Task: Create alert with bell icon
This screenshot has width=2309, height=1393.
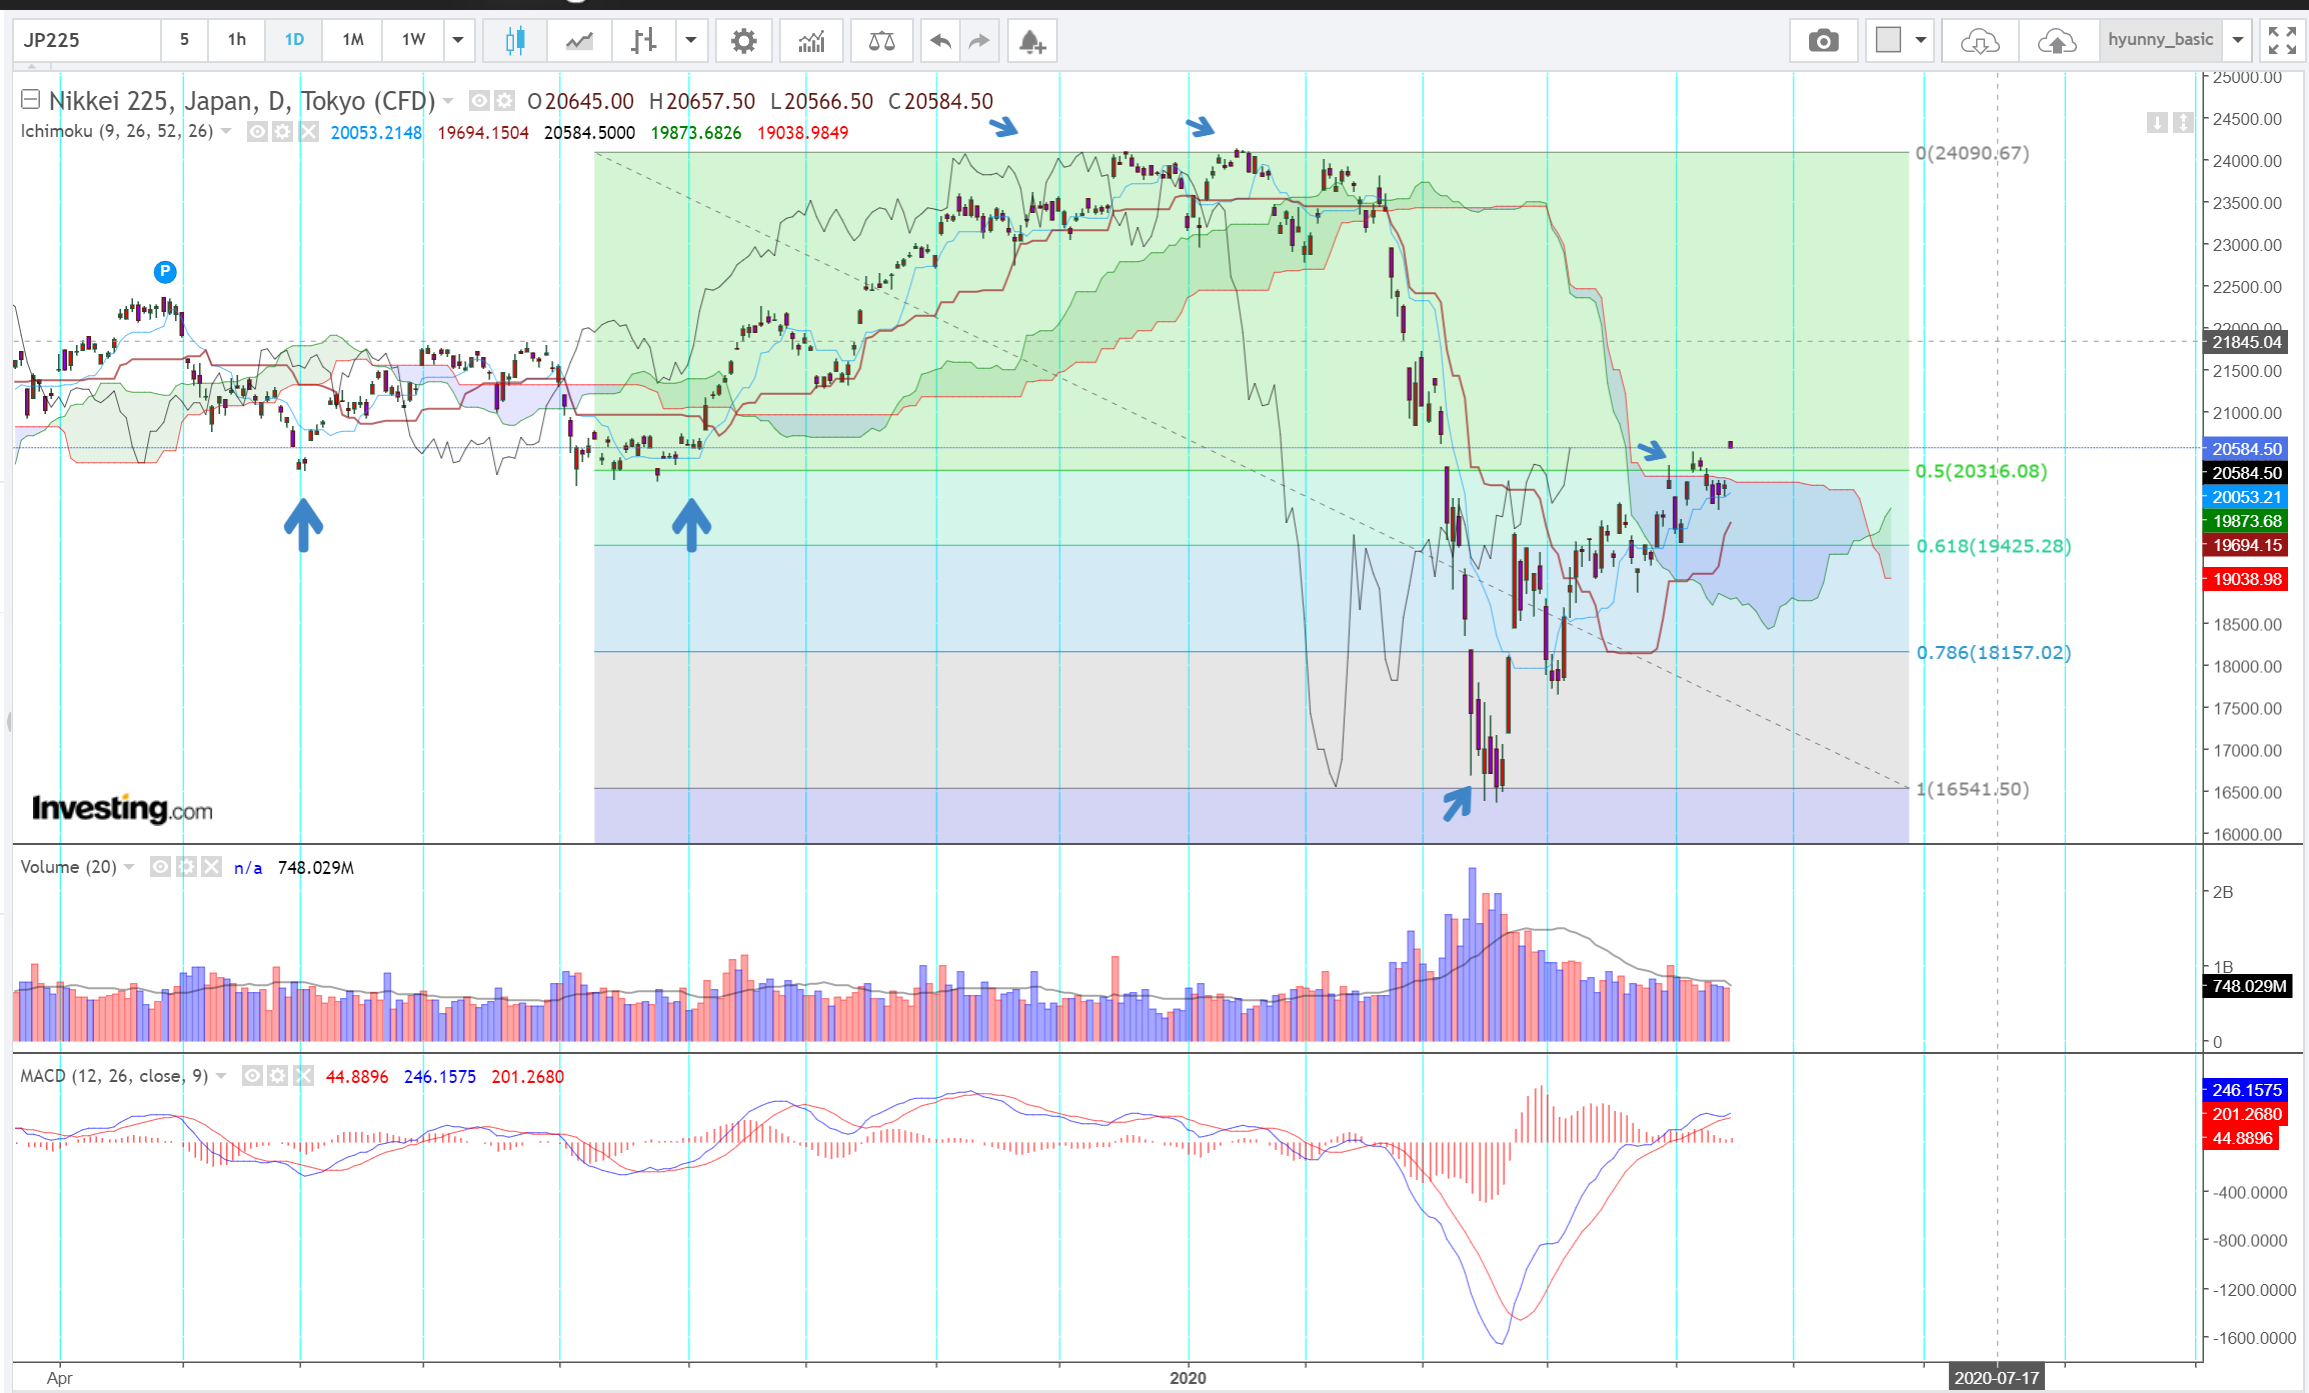Action: (x=1032, y=41)
